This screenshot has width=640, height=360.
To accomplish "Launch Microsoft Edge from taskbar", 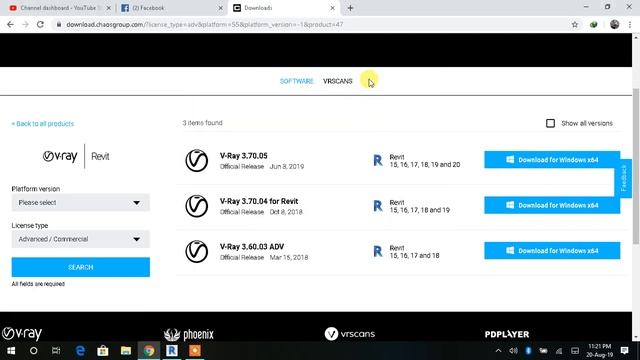I will tap(80, 351).
